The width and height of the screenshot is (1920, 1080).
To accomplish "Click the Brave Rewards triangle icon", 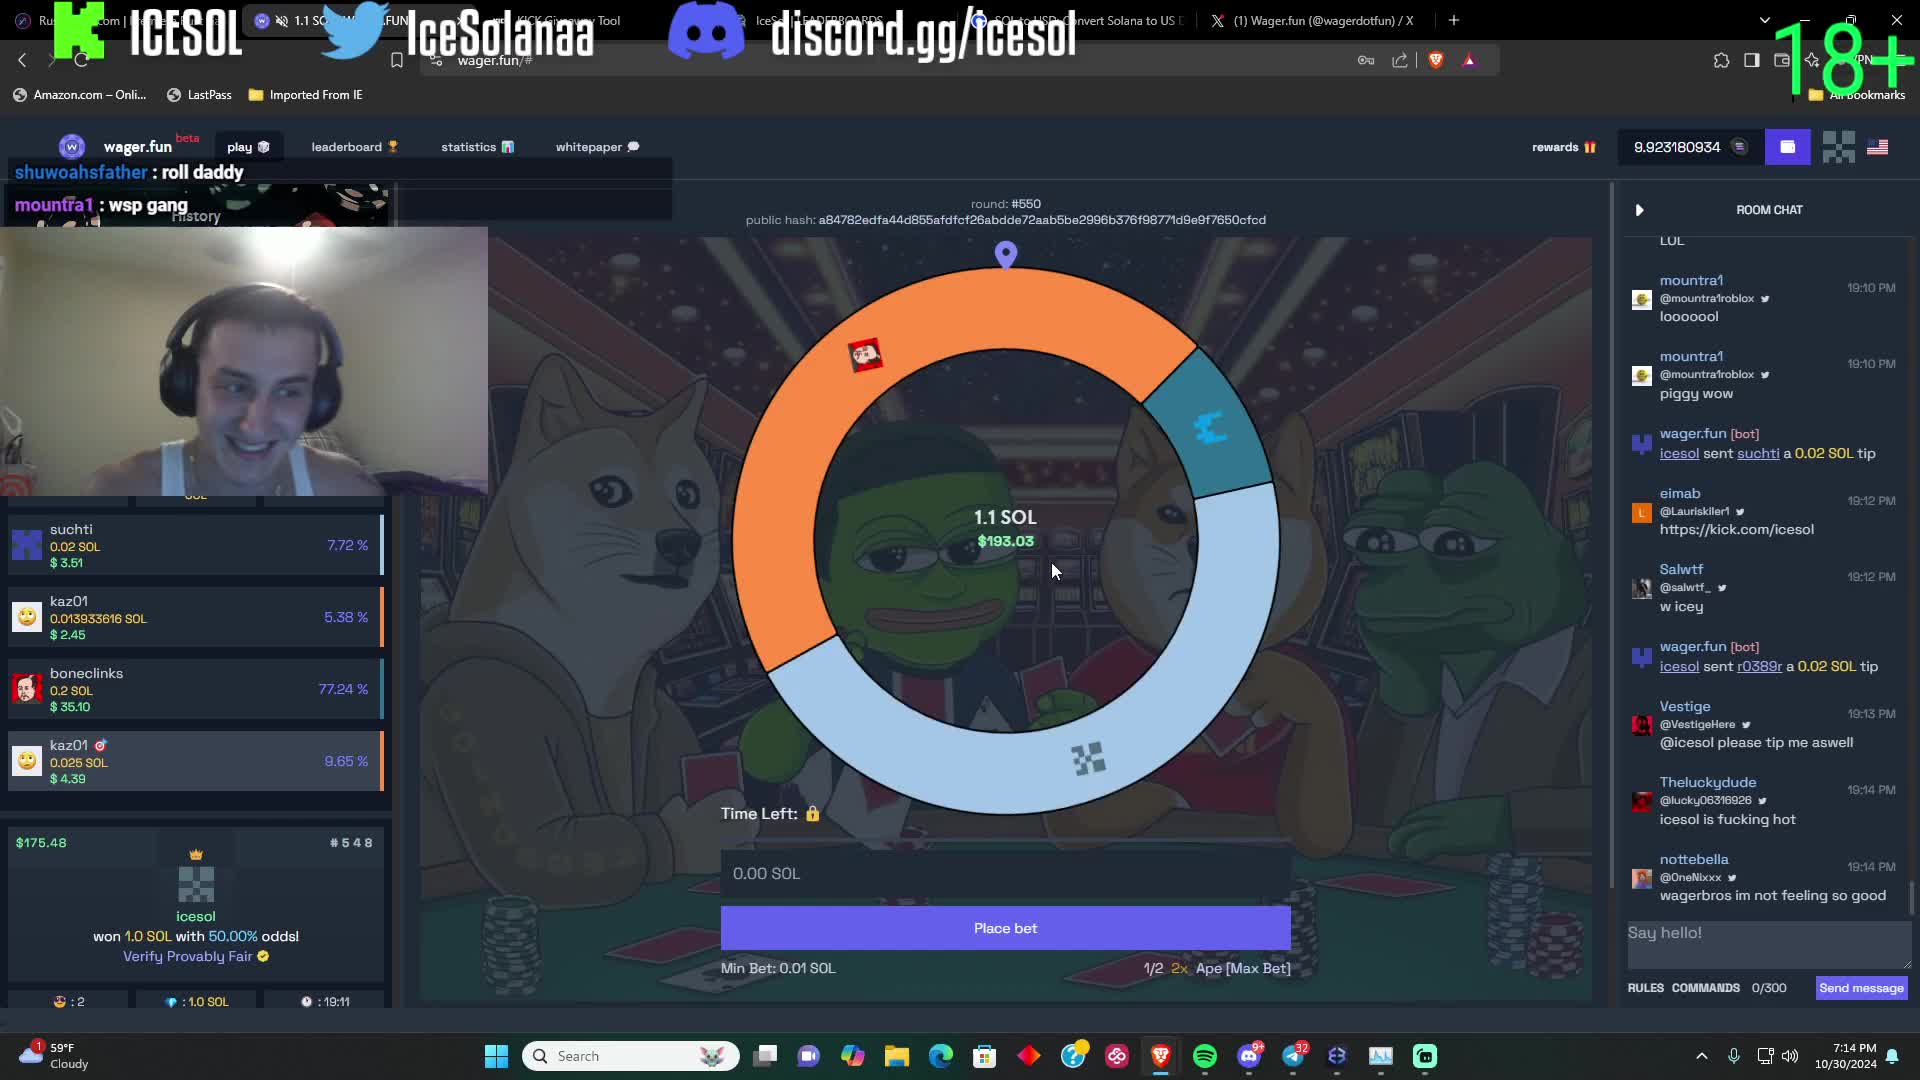I will [1469, 60].
